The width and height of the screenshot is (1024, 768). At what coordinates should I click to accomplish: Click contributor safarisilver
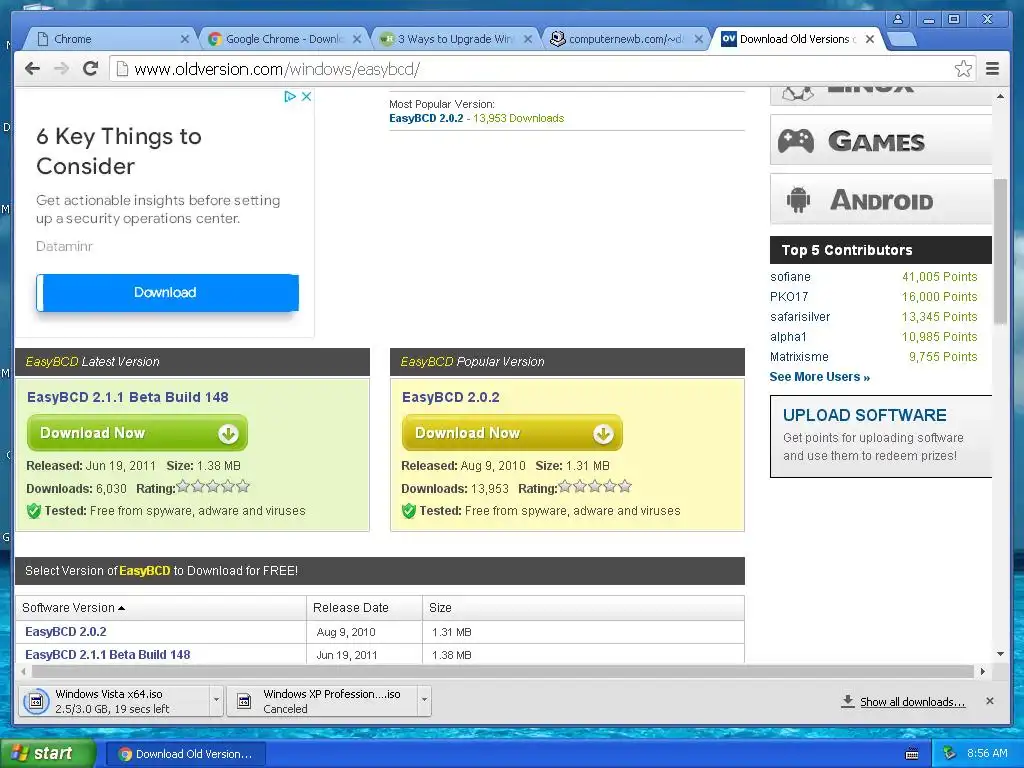click(x=800, y=317)
